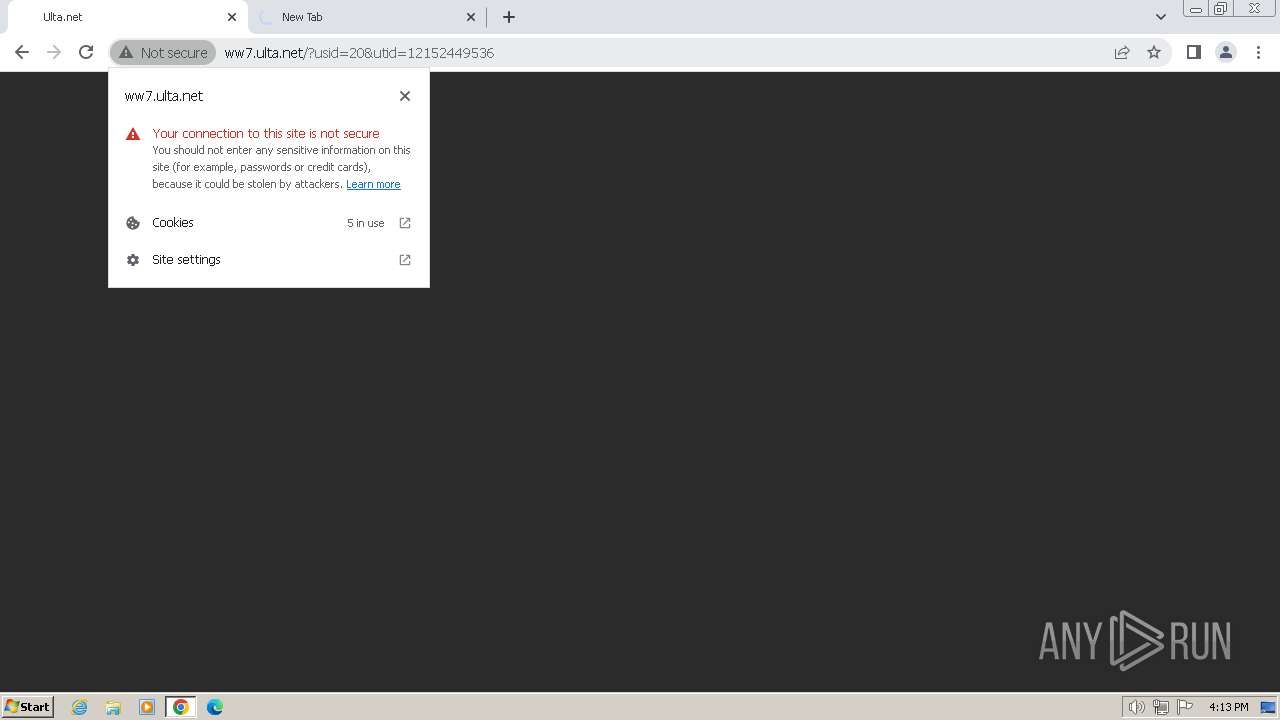Screen dimensions: 1280x720
Task: Open File Explorer from taskbar
Action: coord(113,707)
